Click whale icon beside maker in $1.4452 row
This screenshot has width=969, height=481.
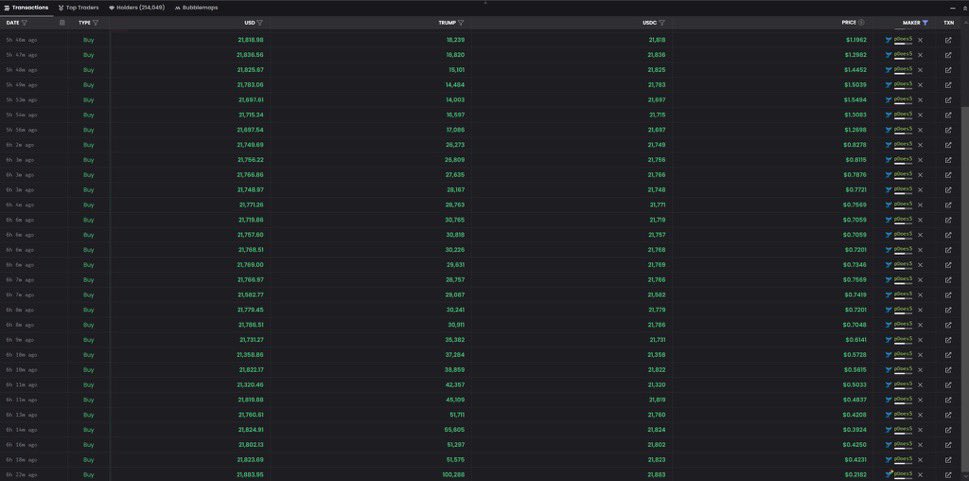(889, 70)
